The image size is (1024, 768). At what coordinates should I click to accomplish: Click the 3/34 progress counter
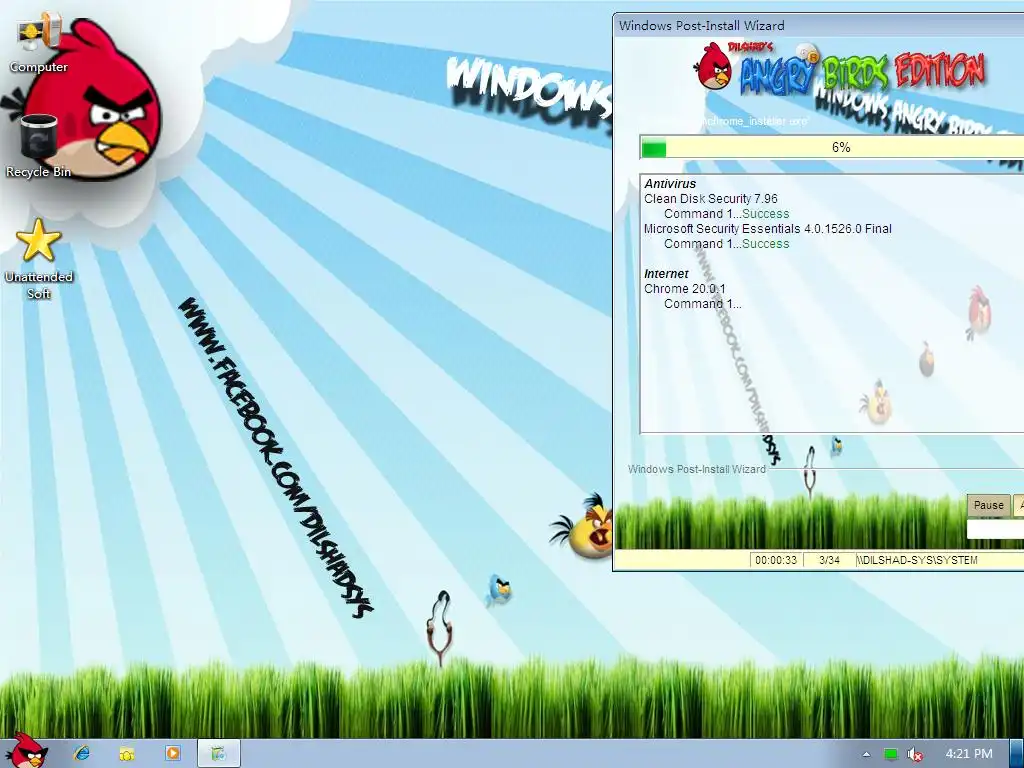click(x=829, y=560)
